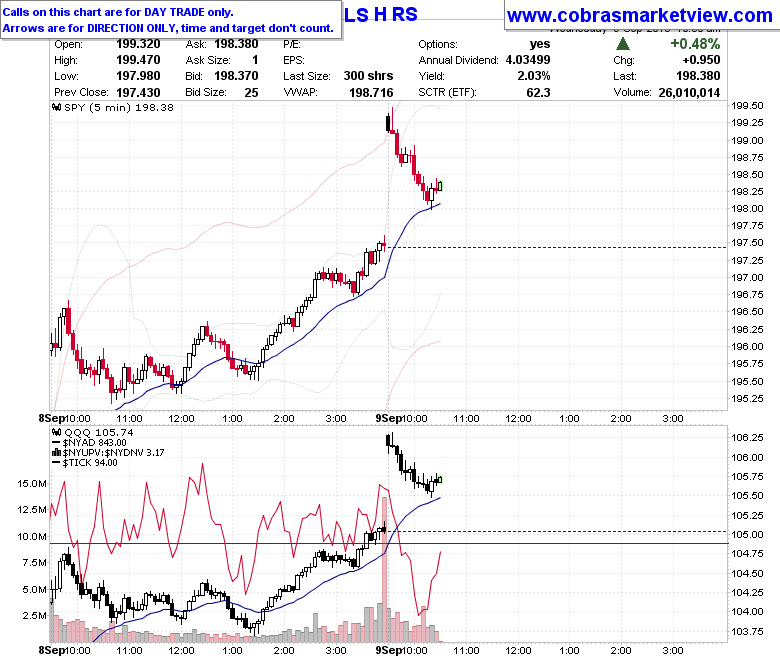Click the 105.00 price label on QQQ axis
Image resolution: width=780 pixels, height=659 pixels.
[x=747, y=535]
